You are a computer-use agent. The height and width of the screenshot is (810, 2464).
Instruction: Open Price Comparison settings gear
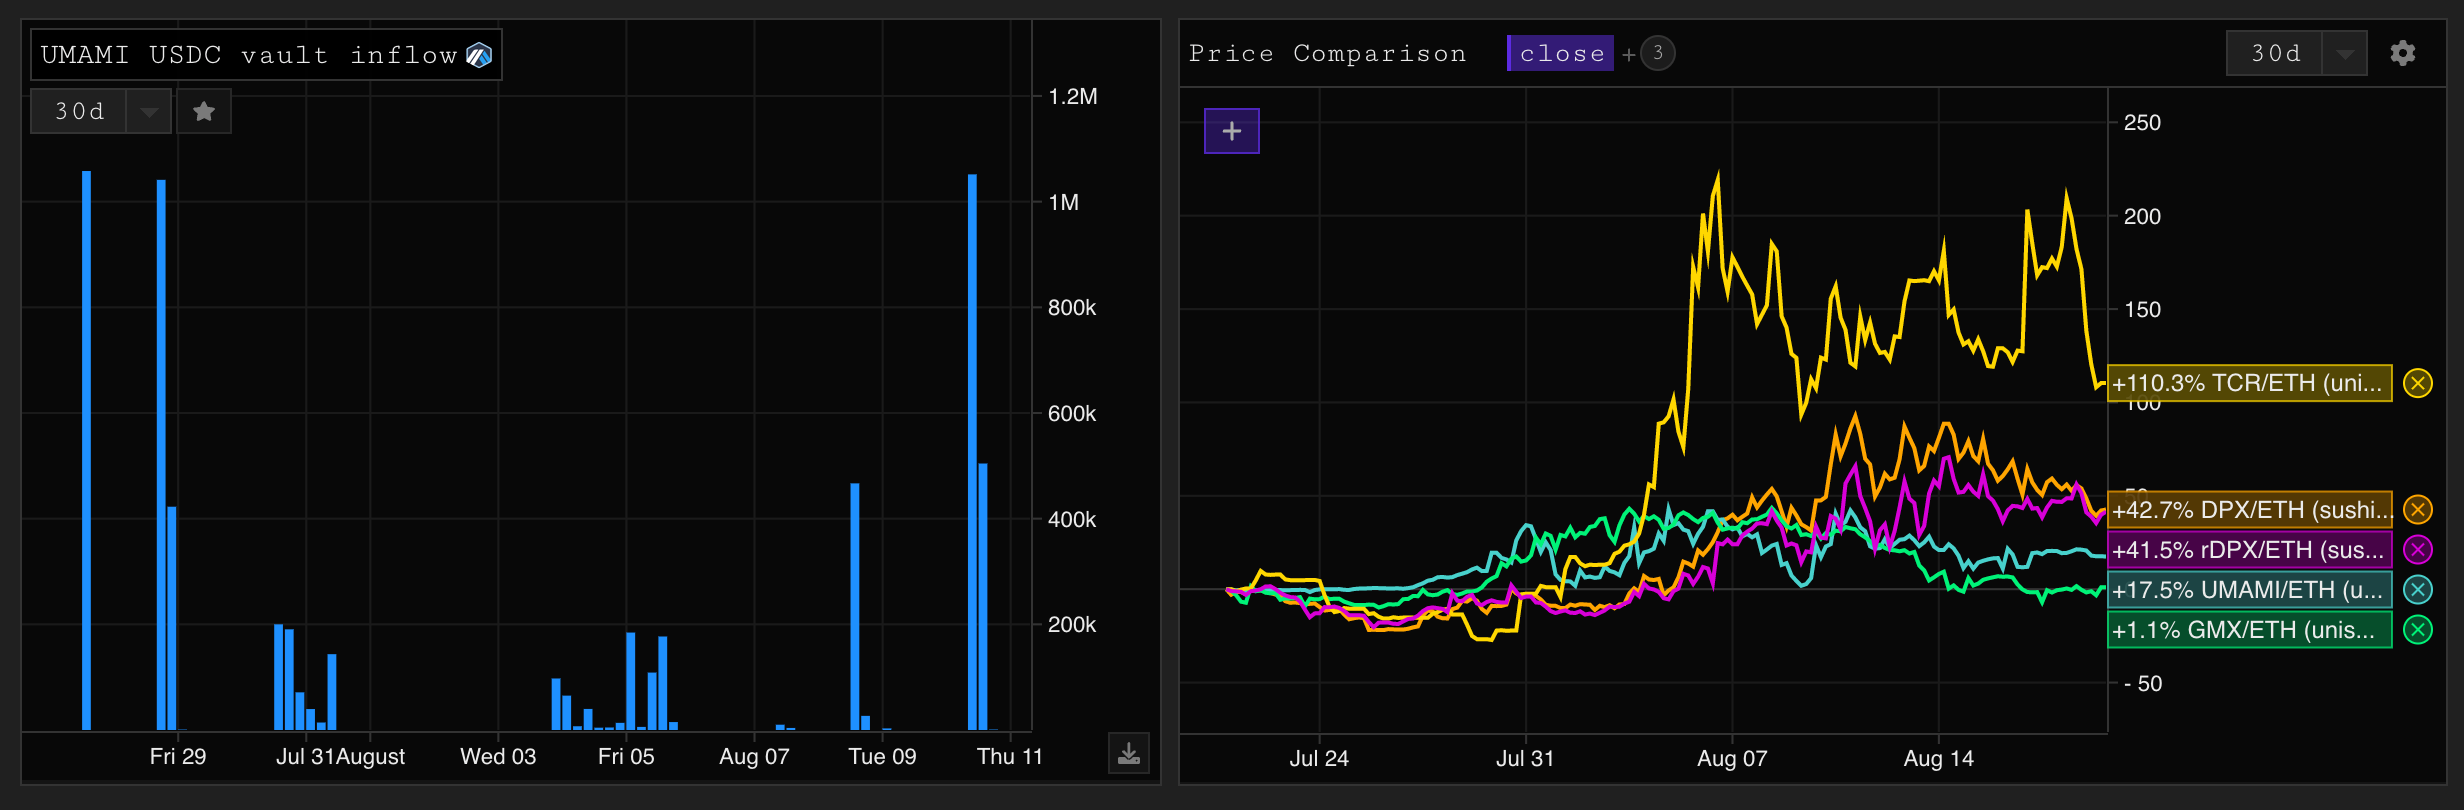[x=2403, y=53]
